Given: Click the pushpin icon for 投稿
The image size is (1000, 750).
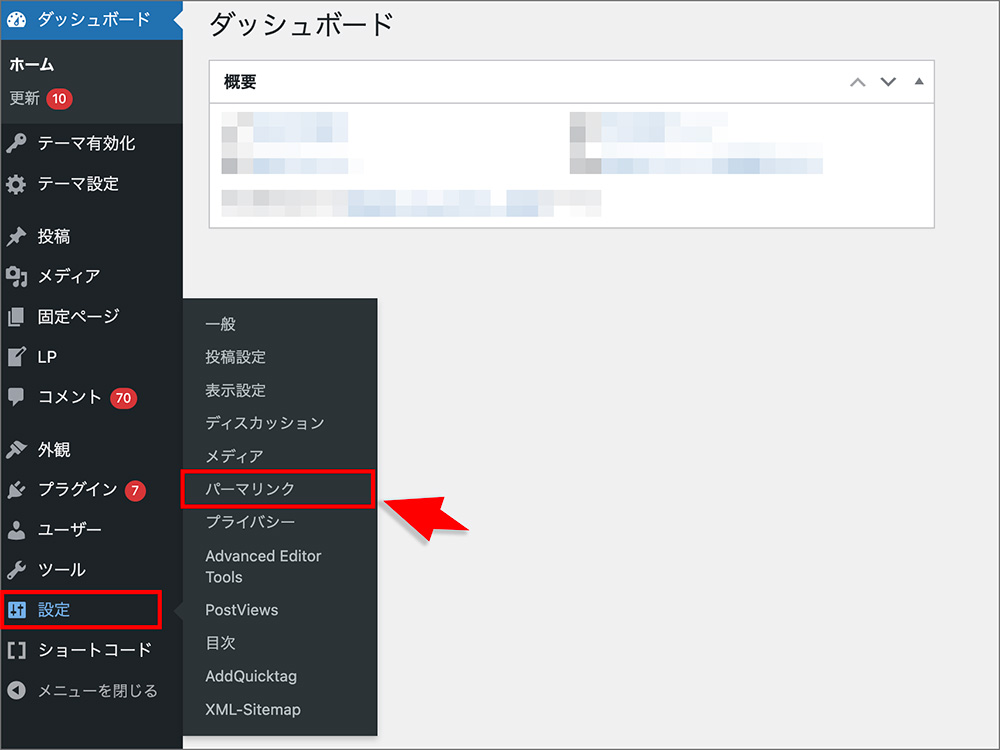Looking at the screenshot, I should [x=17, y=237].
